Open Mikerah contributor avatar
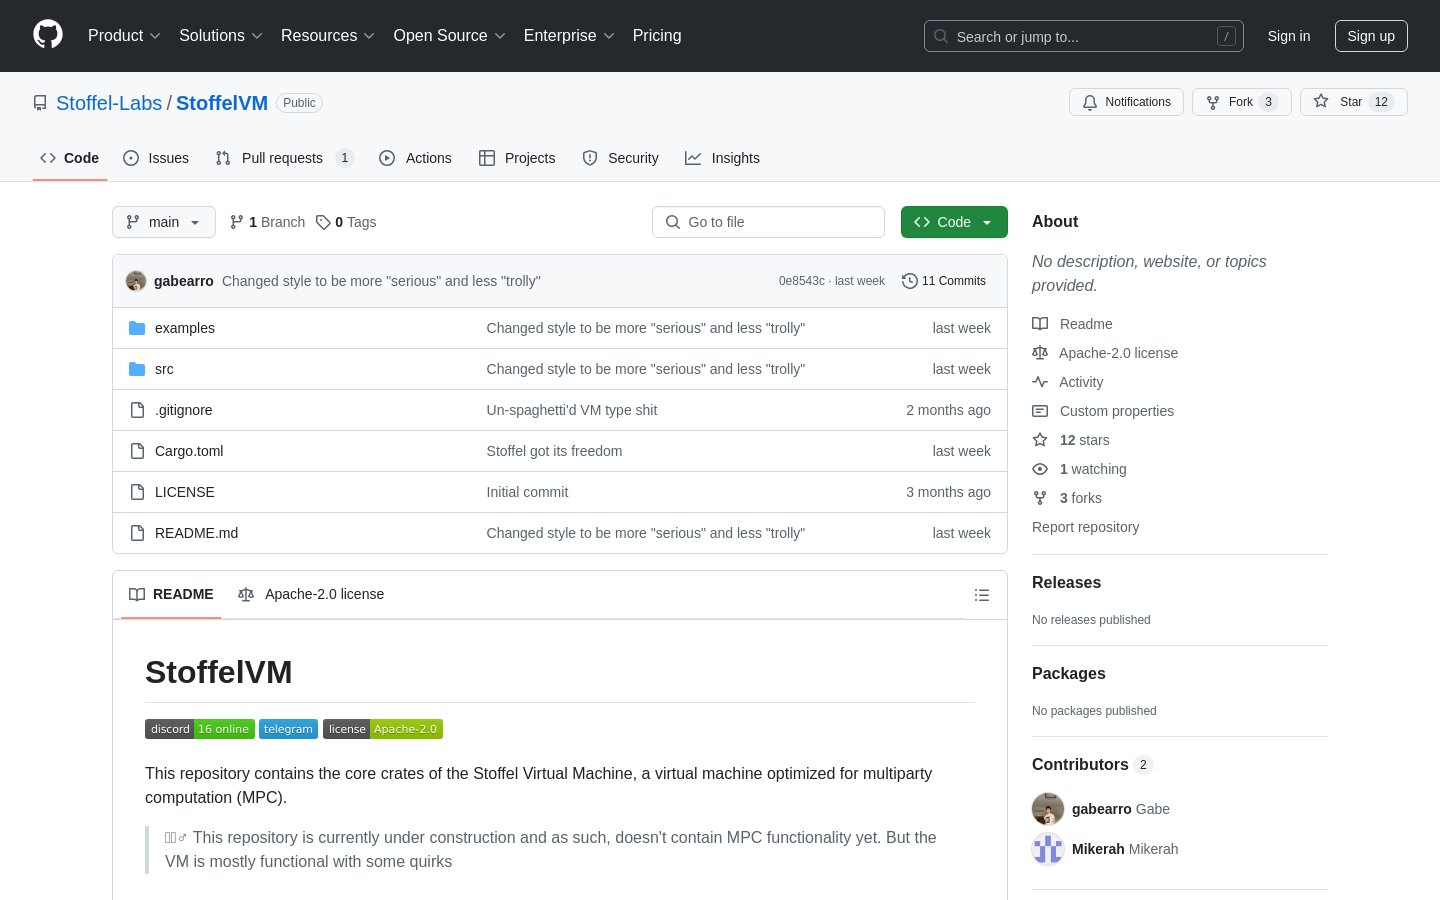 click(1048, 849)
